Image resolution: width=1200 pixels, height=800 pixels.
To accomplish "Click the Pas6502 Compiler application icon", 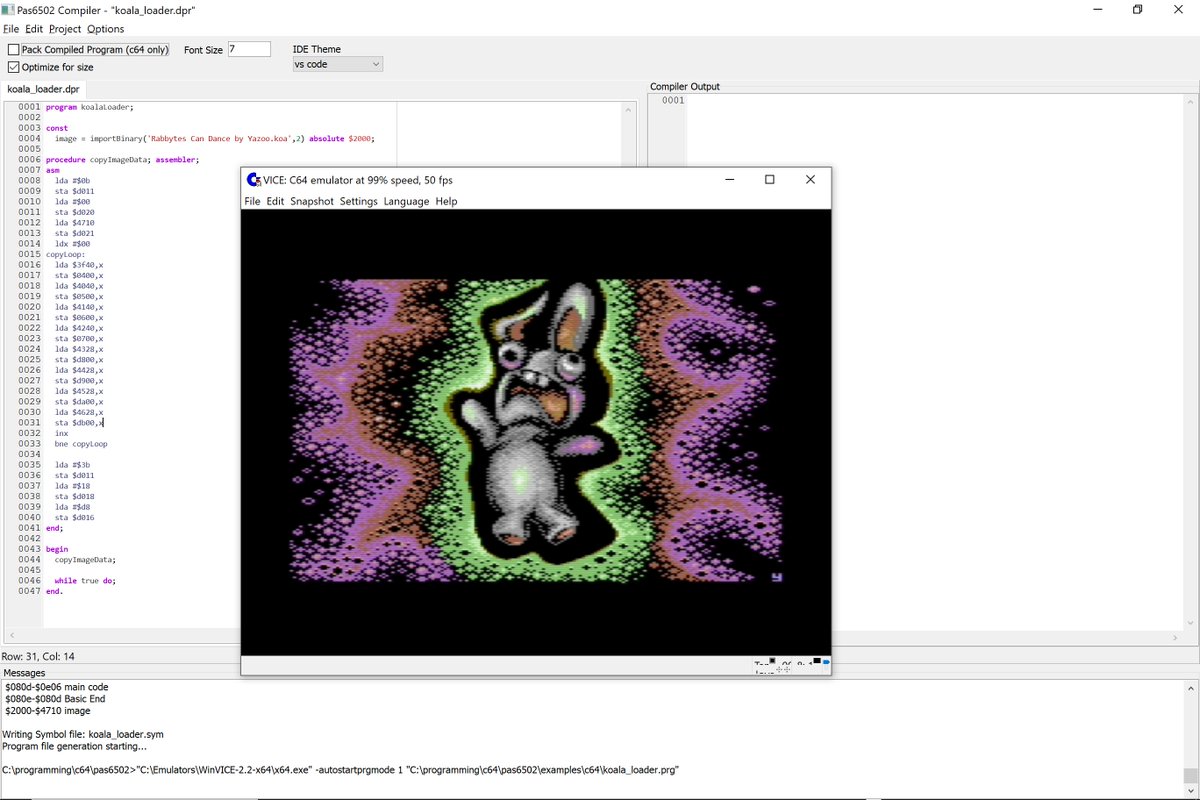I will pos(8,9).
